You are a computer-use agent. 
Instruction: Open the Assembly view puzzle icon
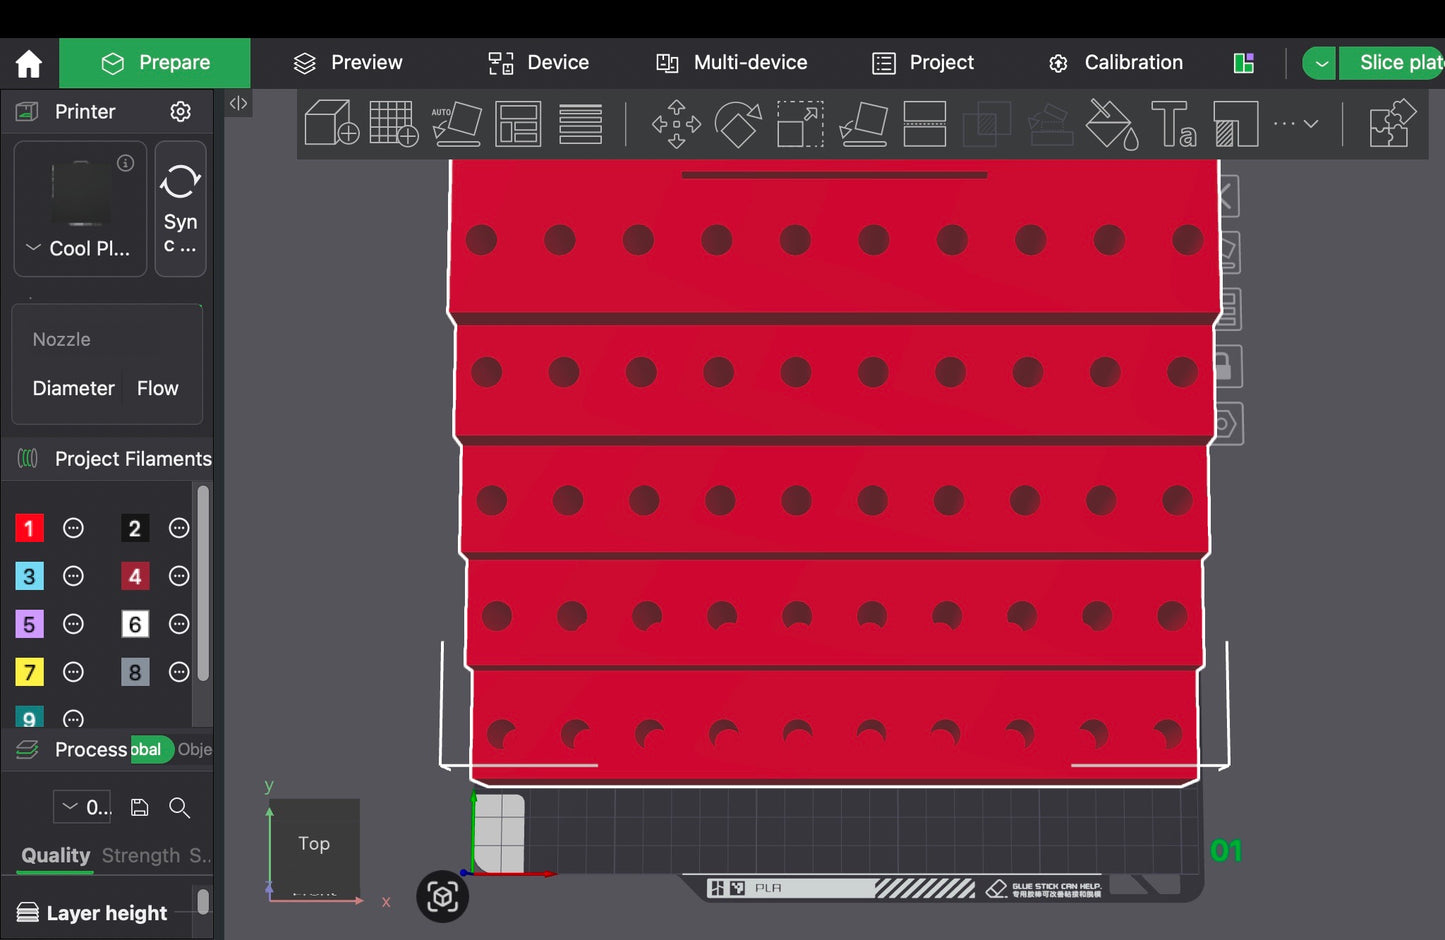tap(1392, 124)
